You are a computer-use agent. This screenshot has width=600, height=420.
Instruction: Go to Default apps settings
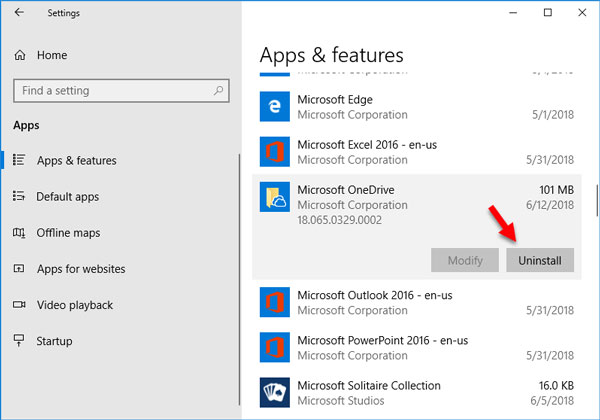pyautogui.click(x=68, y=197)
